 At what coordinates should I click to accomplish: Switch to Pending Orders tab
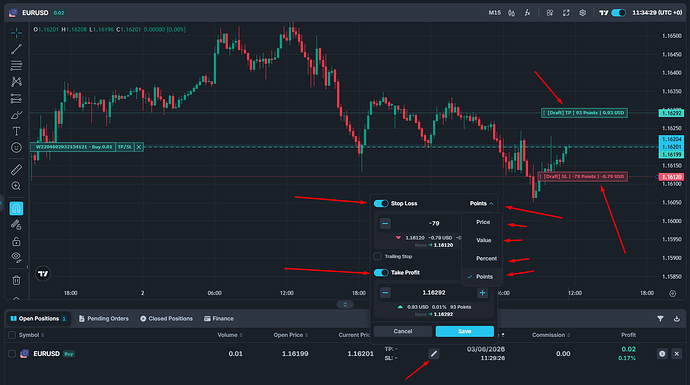tap(104, 319)
